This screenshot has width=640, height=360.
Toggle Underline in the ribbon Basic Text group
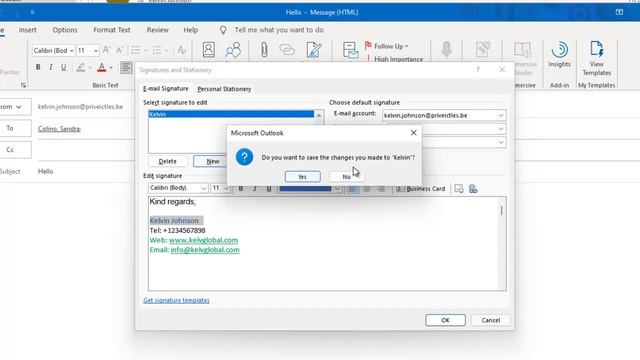coord(63,67)
